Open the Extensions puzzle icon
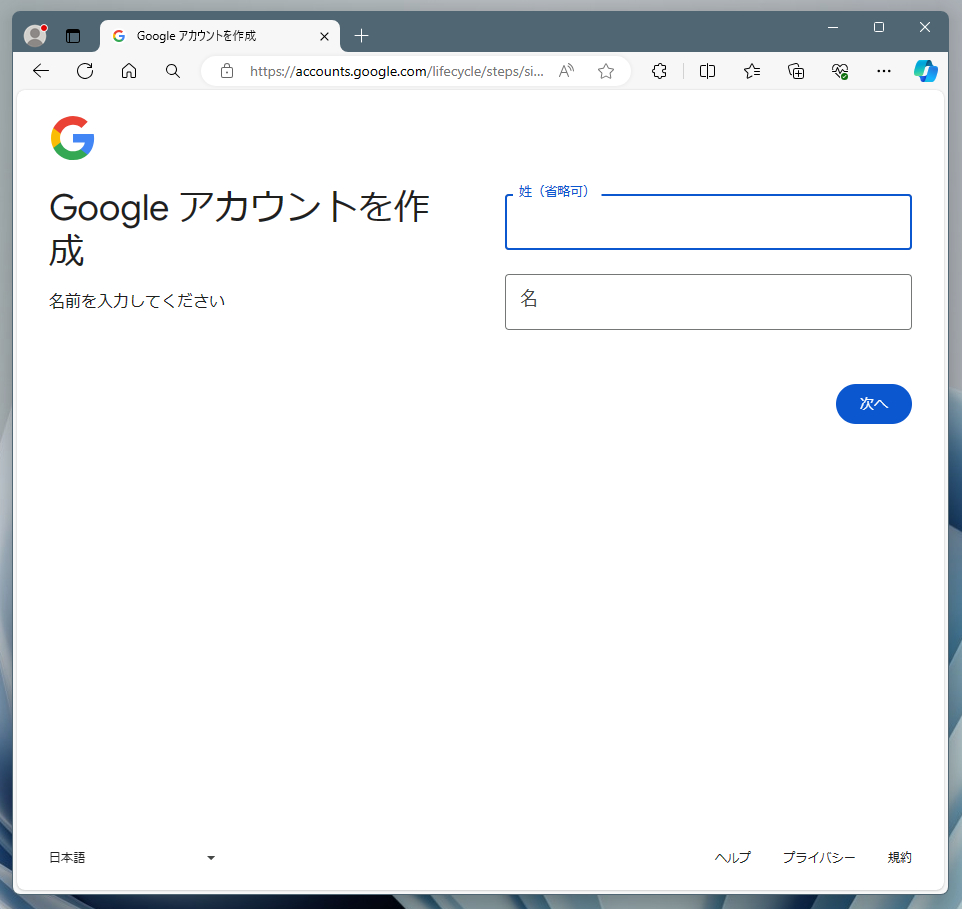The height and width of the screenshot is (909, 962). 660,71
